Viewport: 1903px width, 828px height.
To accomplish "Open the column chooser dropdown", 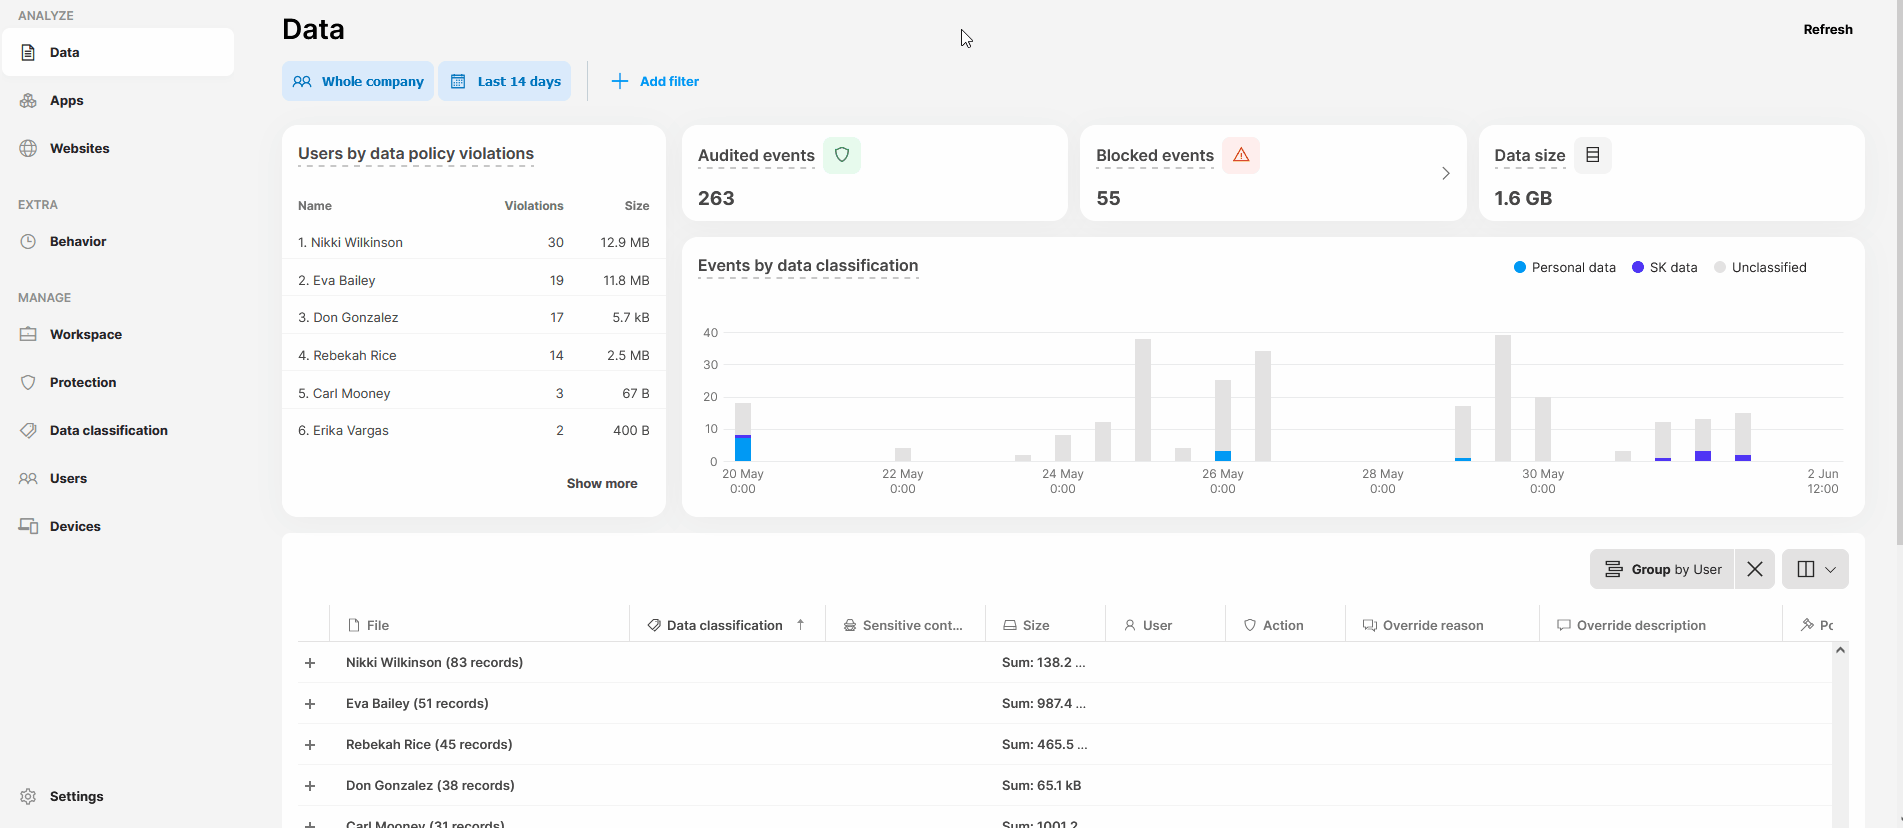I will (1815, 569).
